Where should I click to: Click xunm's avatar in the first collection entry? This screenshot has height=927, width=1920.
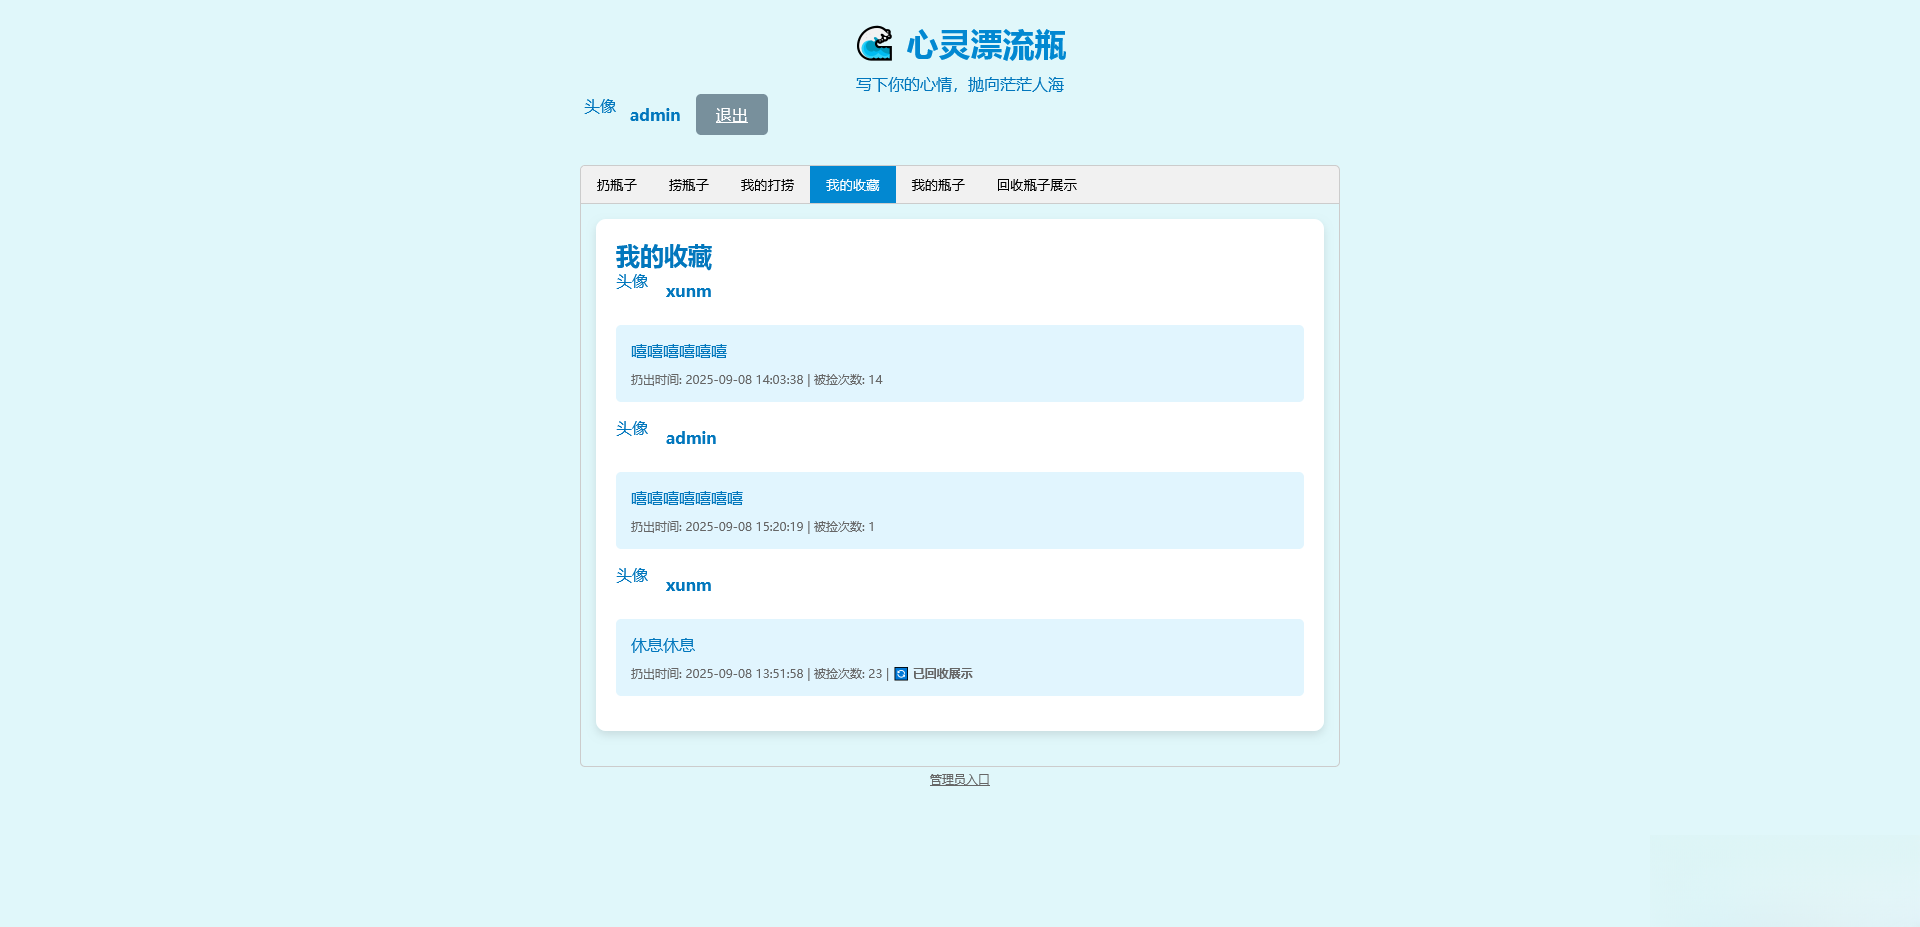[631, 282]
